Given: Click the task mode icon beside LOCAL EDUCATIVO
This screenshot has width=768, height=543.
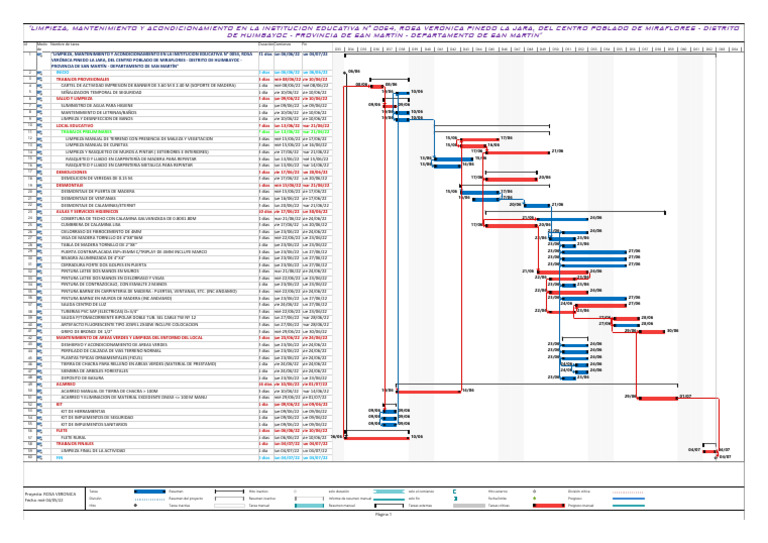Looking at the screenshot, I should pyautogui.click(x=40, y=126).
